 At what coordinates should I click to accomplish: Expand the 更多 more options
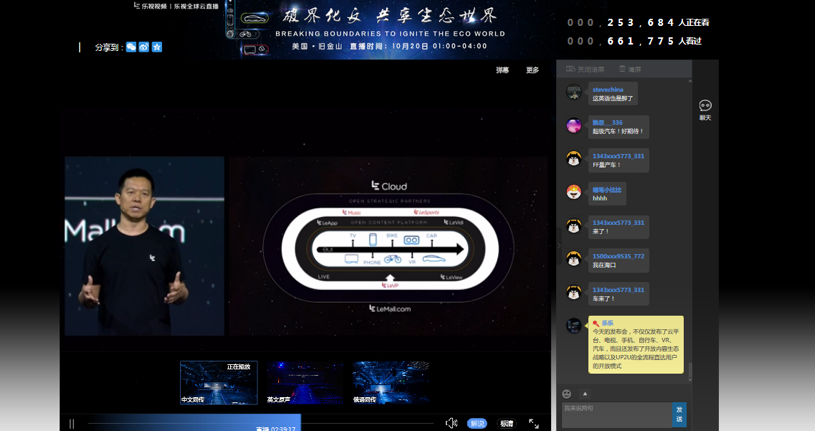(x=532, y=71)
